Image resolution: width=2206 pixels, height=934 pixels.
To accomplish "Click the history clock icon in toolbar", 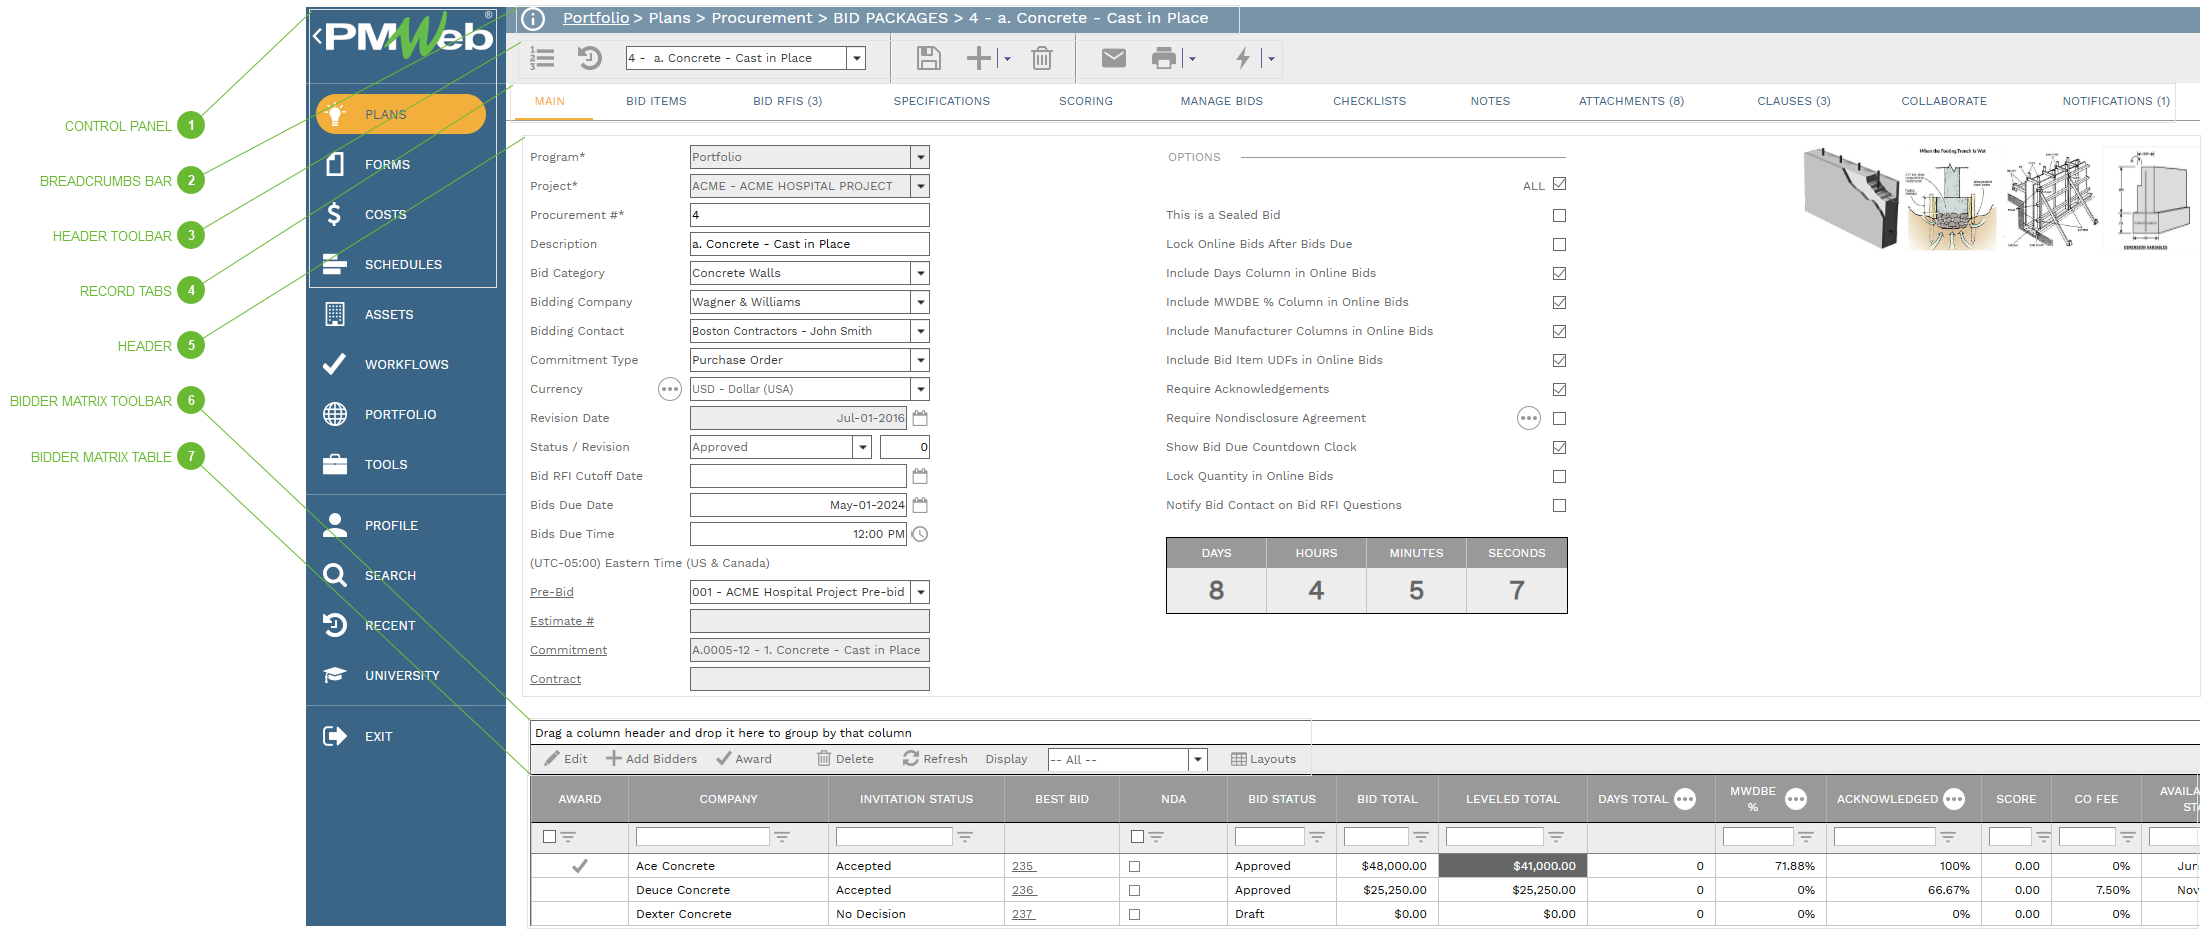I will pyautogui.click(x=590, y=59).
